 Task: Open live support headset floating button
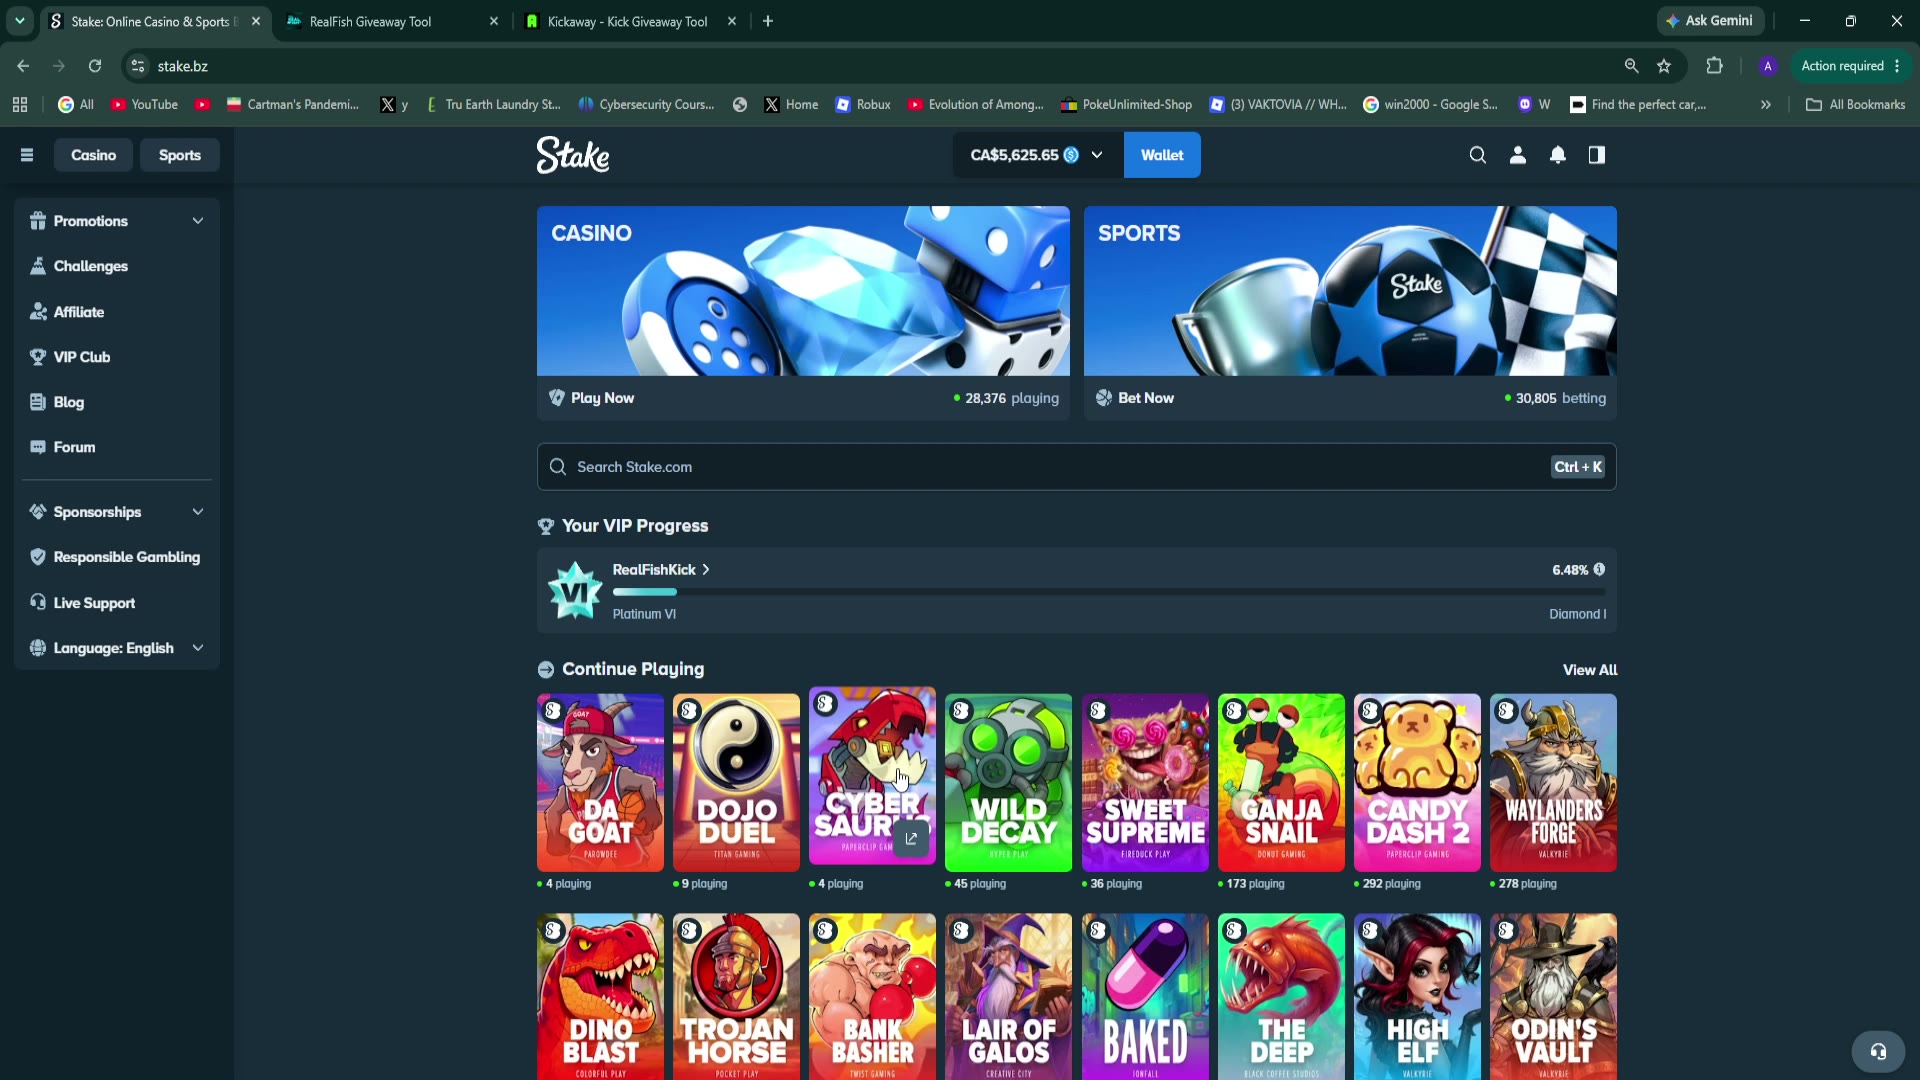pos(1879,1051)
